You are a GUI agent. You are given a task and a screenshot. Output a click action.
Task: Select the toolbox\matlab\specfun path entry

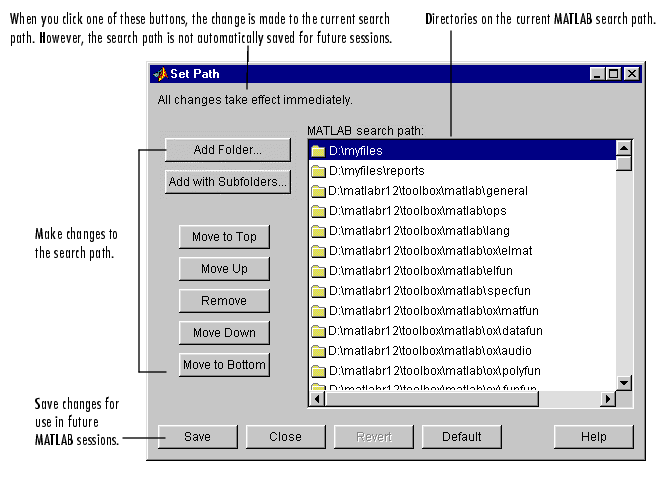pyautogui.click(x=462, y=291)
